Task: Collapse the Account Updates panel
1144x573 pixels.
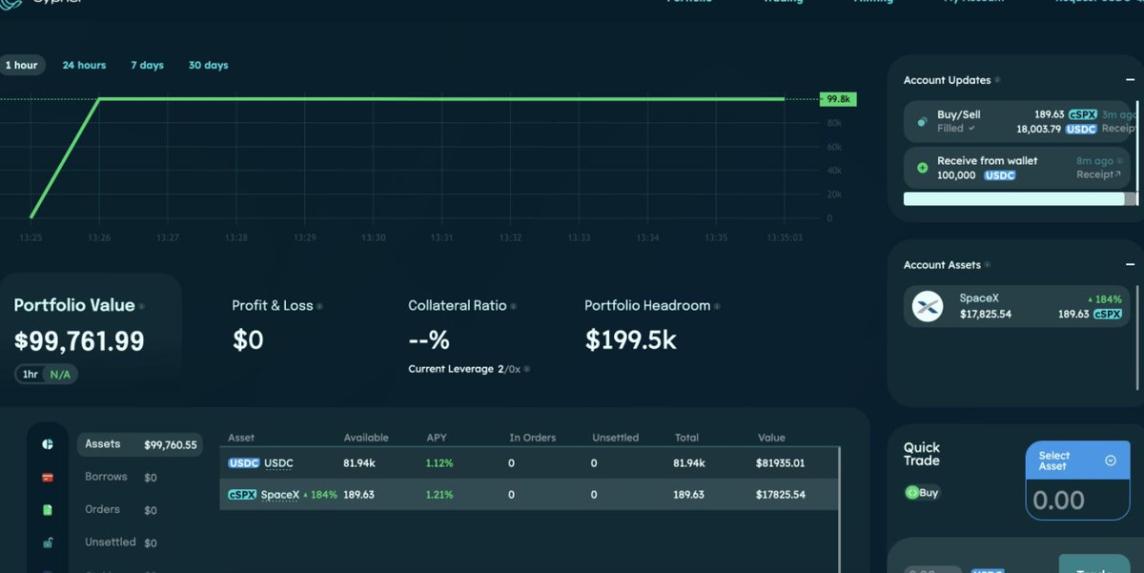Action: pos(1130,80)
